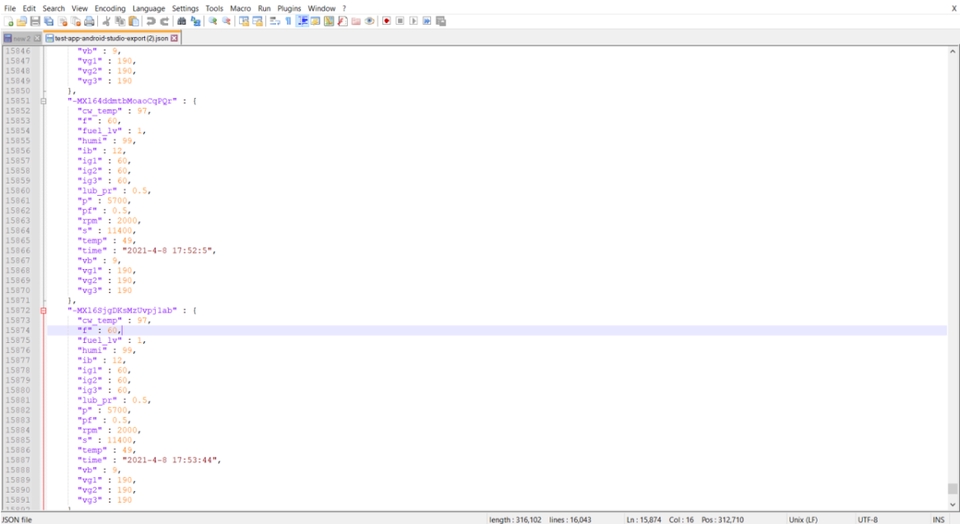Image resolution: width=960 pixels, height=524 pixels.
Task: Click line number 15860 in the margin
Action: [18, 190]
